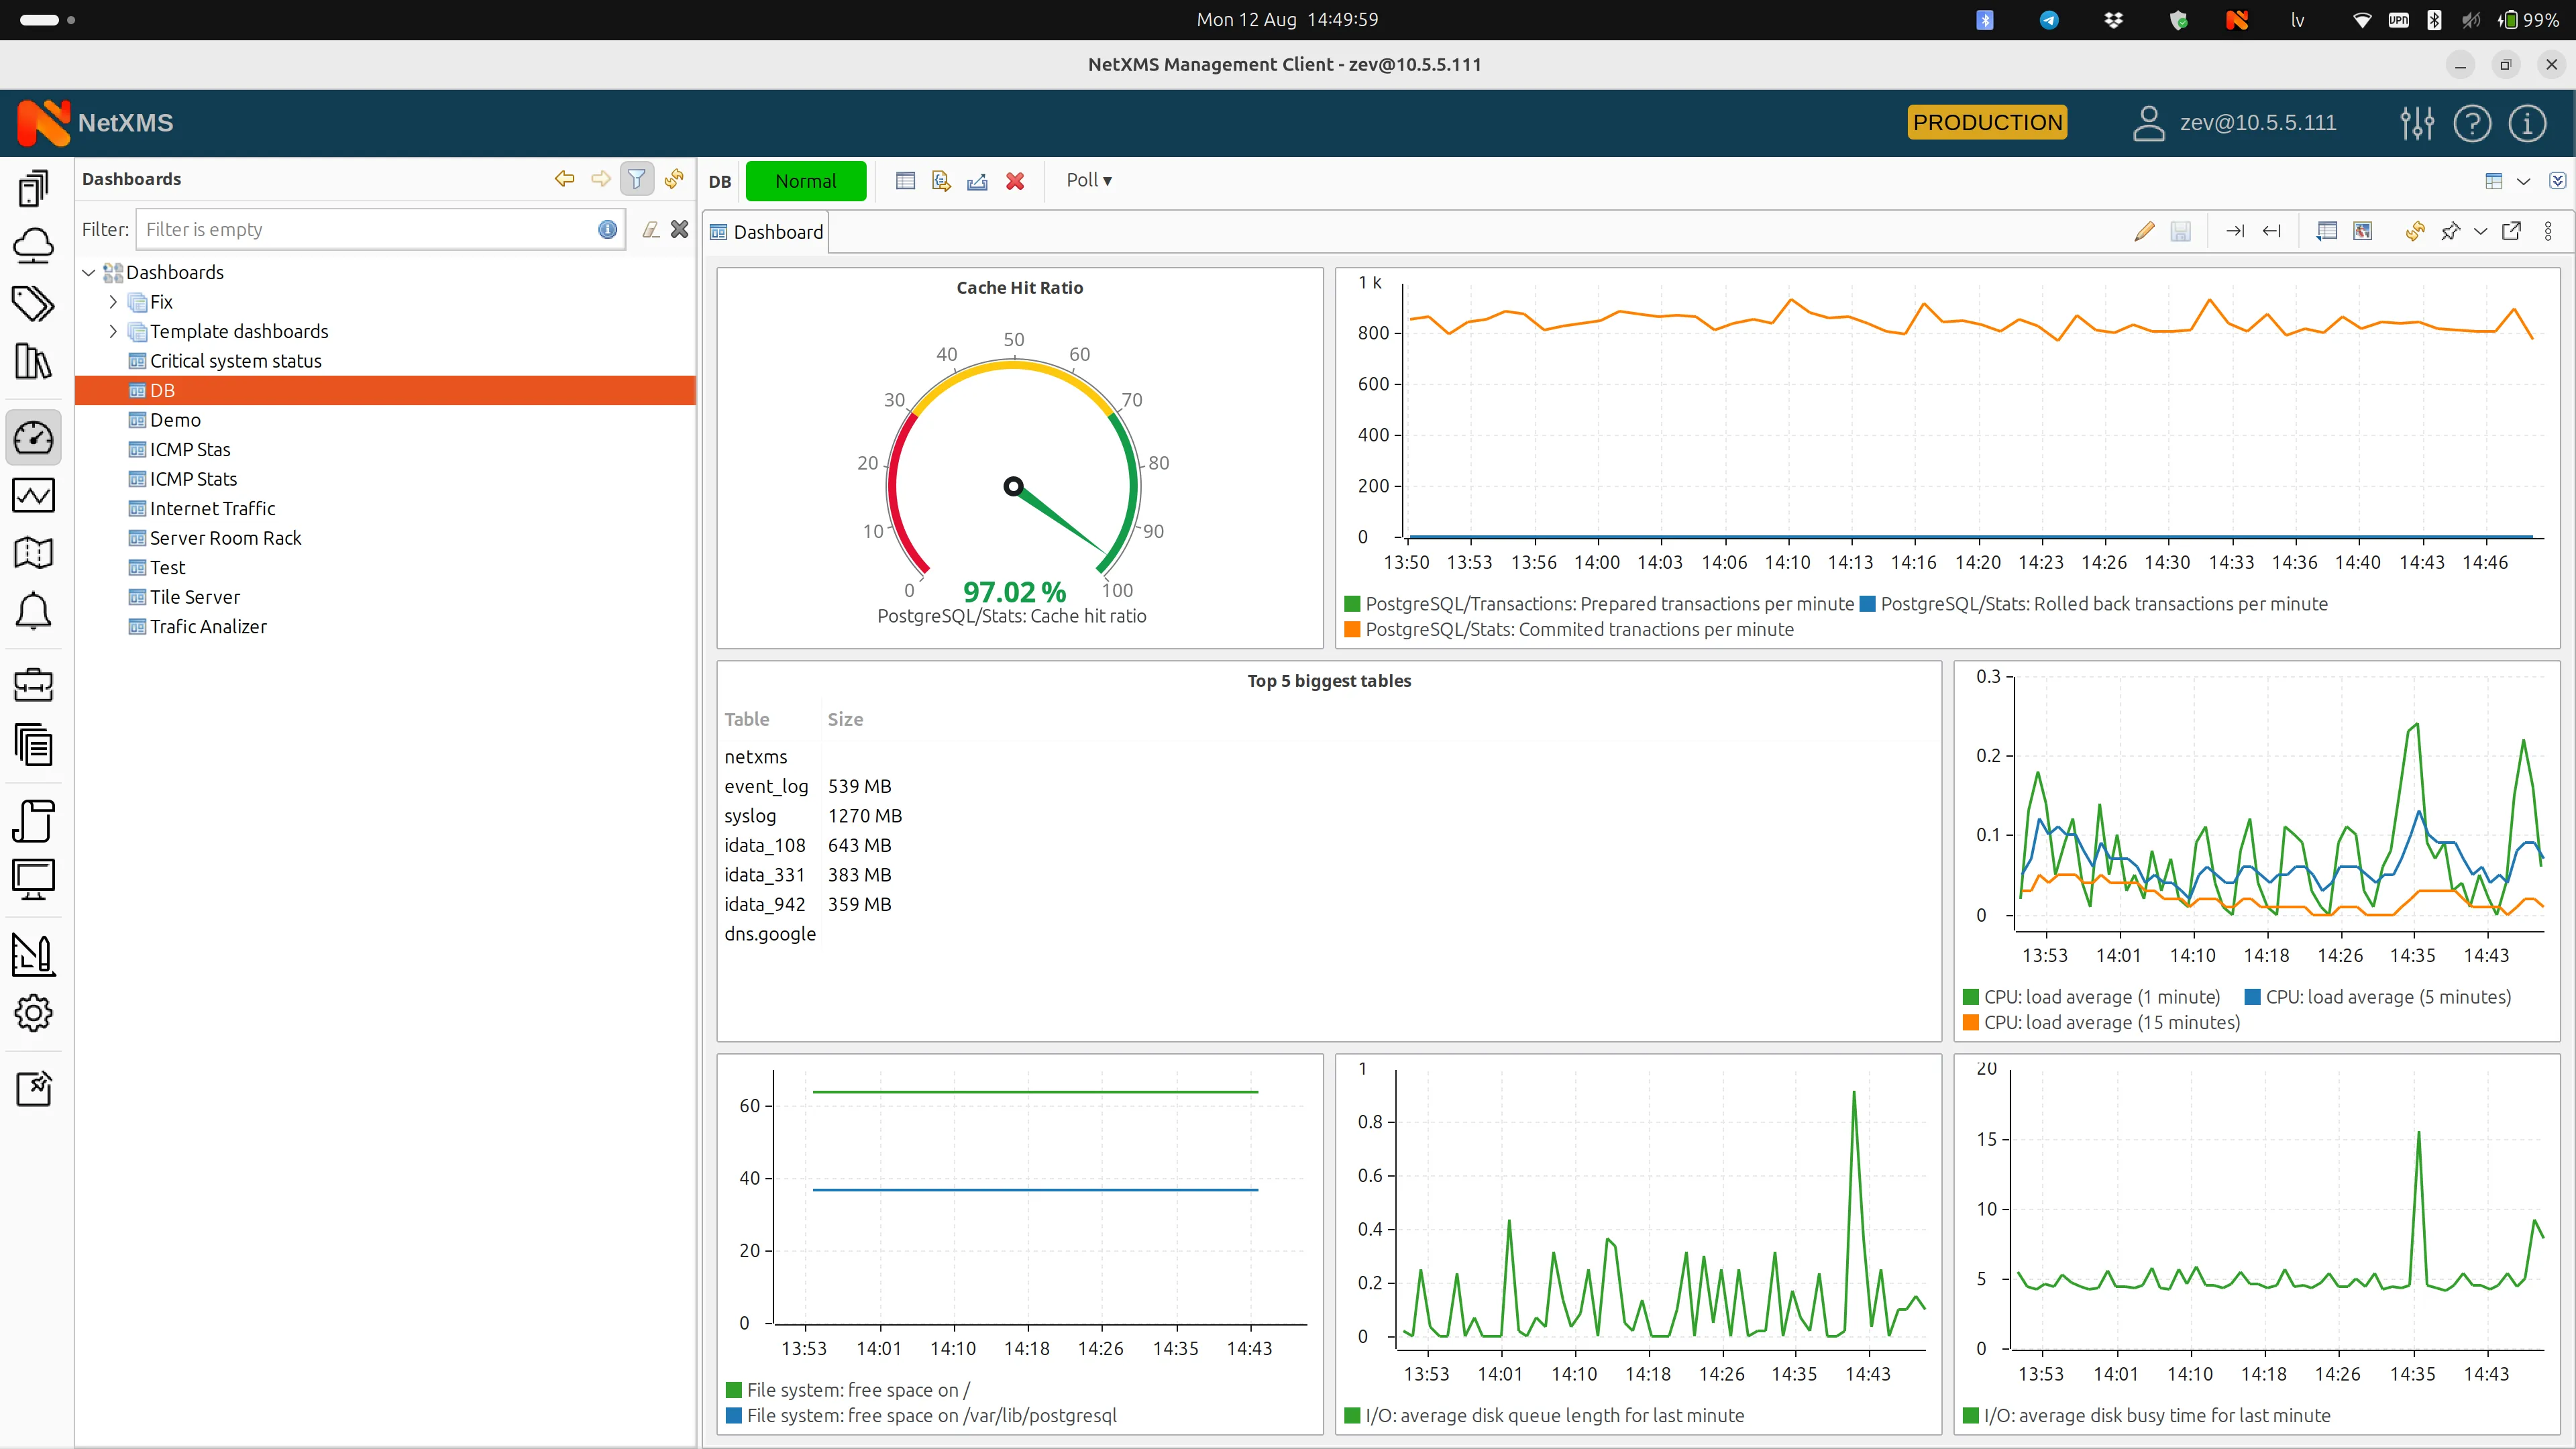Toggle the pin view icon
The height and width of the screenshot is (1449, 2576).
coord(2450,232)
